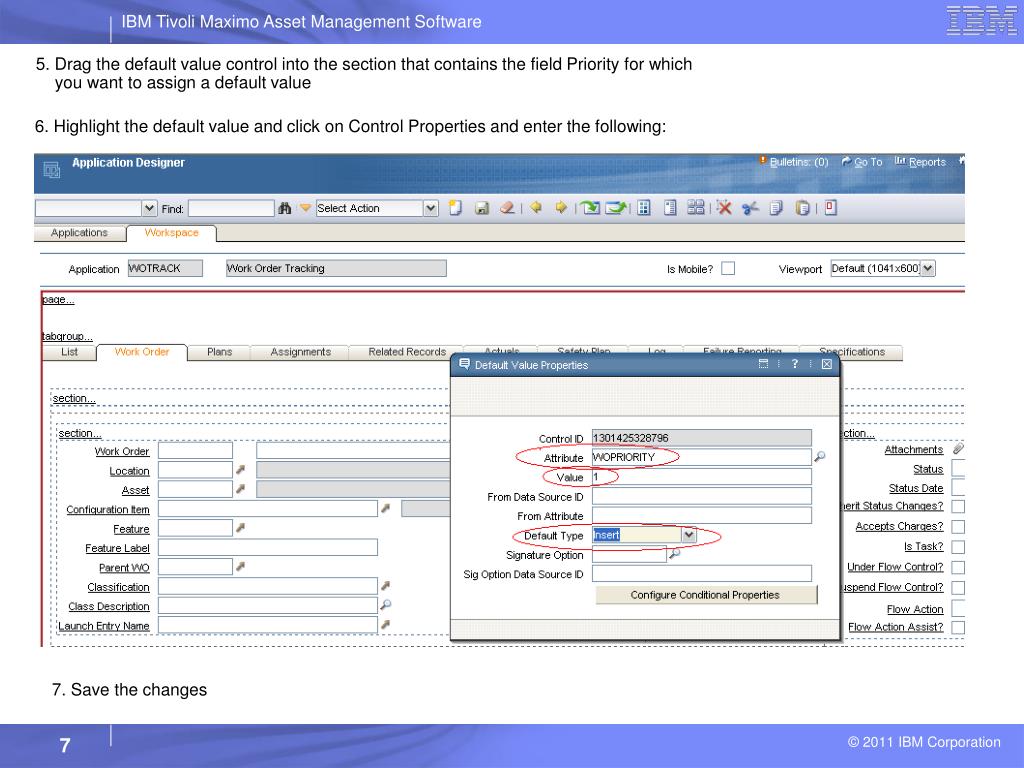Click the detail arrow beside Asset field
Viewport: 1024px width, 768px height.
click(x=240, y=488)
